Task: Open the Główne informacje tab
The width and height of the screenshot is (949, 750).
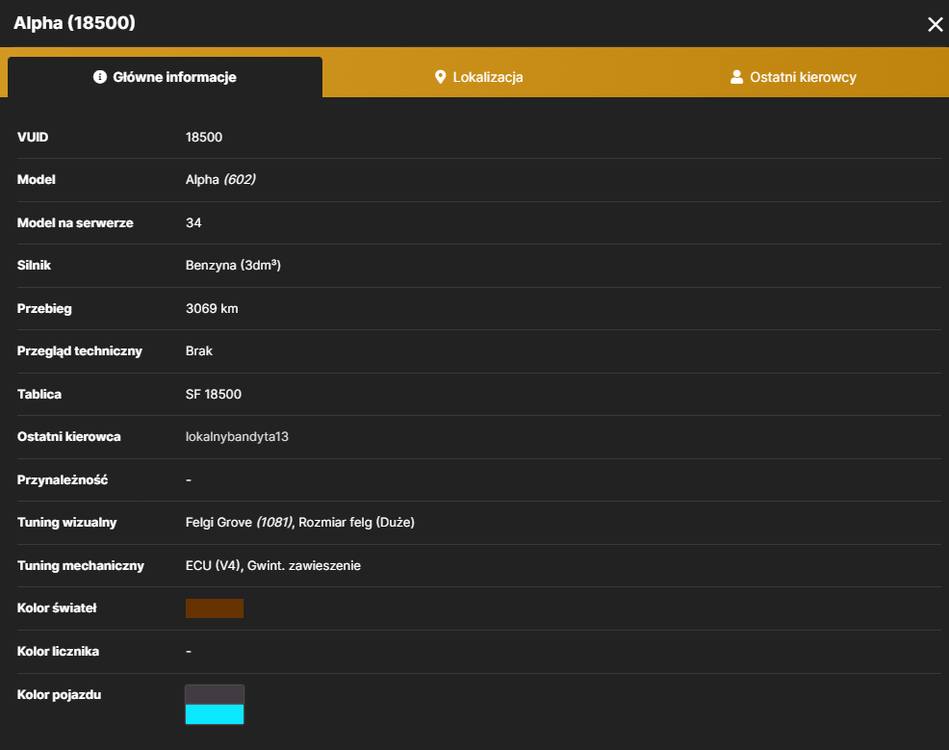Action: pos(165,77)
